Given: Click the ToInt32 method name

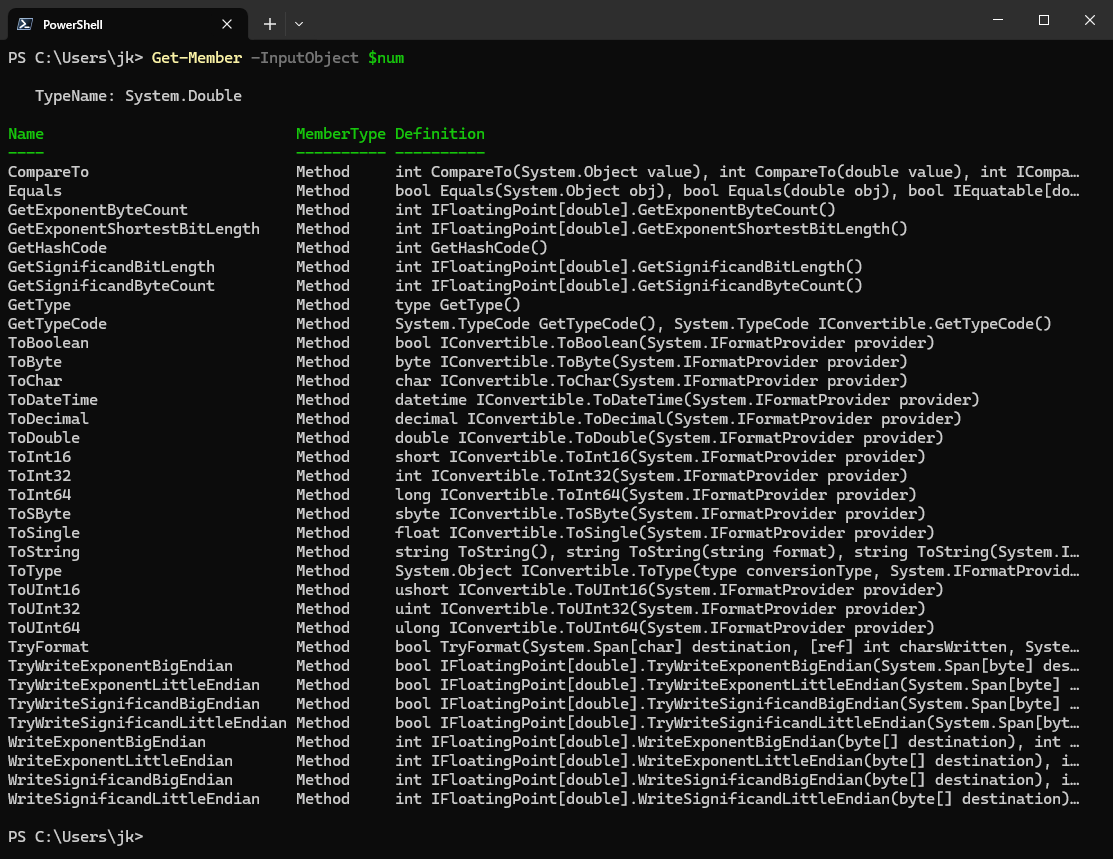Looking at the screenshot, I should [39, 476].
